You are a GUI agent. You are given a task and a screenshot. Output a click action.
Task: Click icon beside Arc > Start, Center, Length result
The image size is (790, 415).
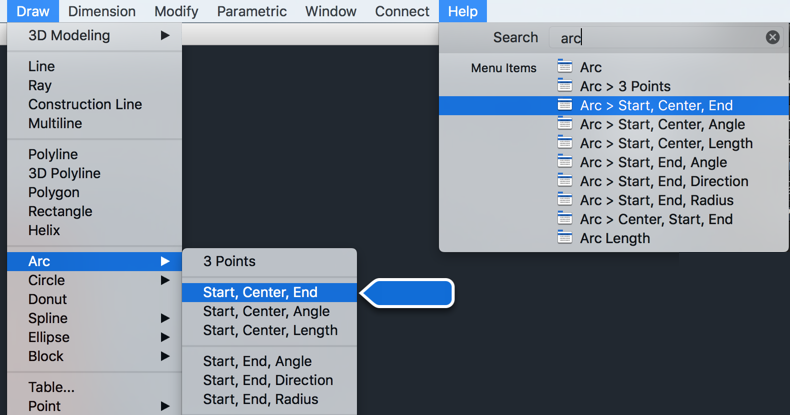point(565,143)
